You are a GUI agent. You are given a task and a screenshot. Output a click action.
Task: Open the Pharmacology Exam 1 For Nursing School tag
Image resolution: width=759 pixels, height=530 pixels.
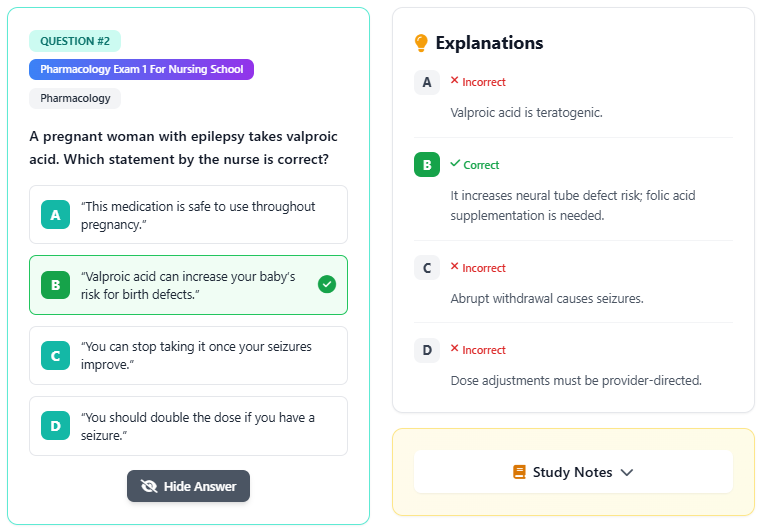[142, 70]
